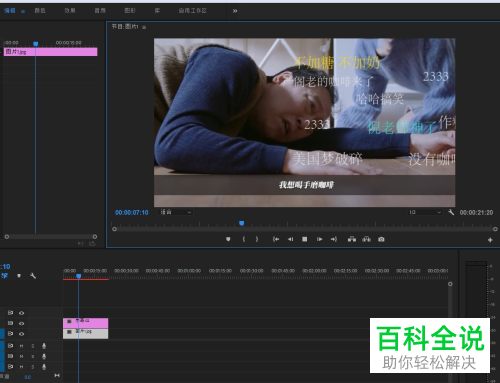Switch to the 图形 workspace tab
Image resolution: width=500 pixels, height=383 pixels.
coord(130,11)
